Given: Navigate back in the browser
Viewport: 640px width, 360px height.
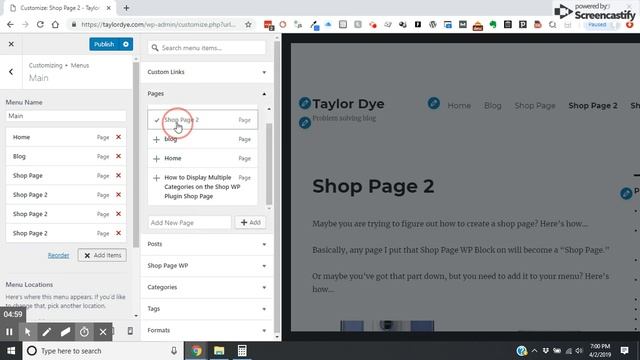Looking at the screenshot, I should point(10,24).
